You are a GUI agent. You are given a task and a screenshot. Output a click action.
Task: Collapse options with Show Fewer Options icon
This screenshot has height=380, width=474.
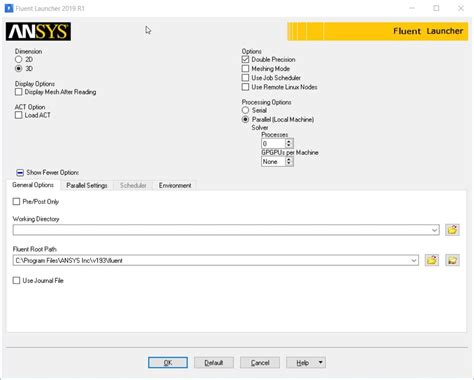coord(20,172)
